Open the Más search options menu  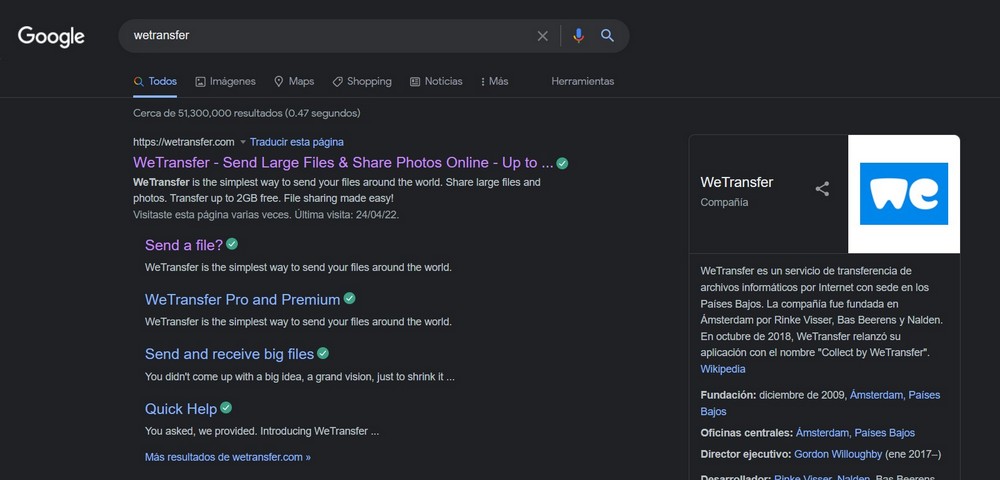494,81
